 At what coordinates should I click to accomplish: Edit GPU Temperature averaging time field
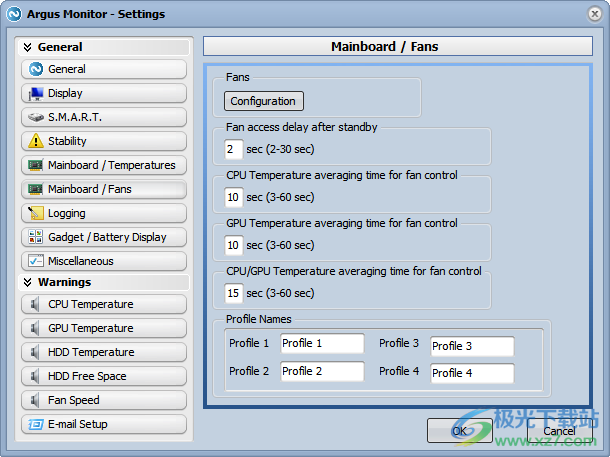233,245
